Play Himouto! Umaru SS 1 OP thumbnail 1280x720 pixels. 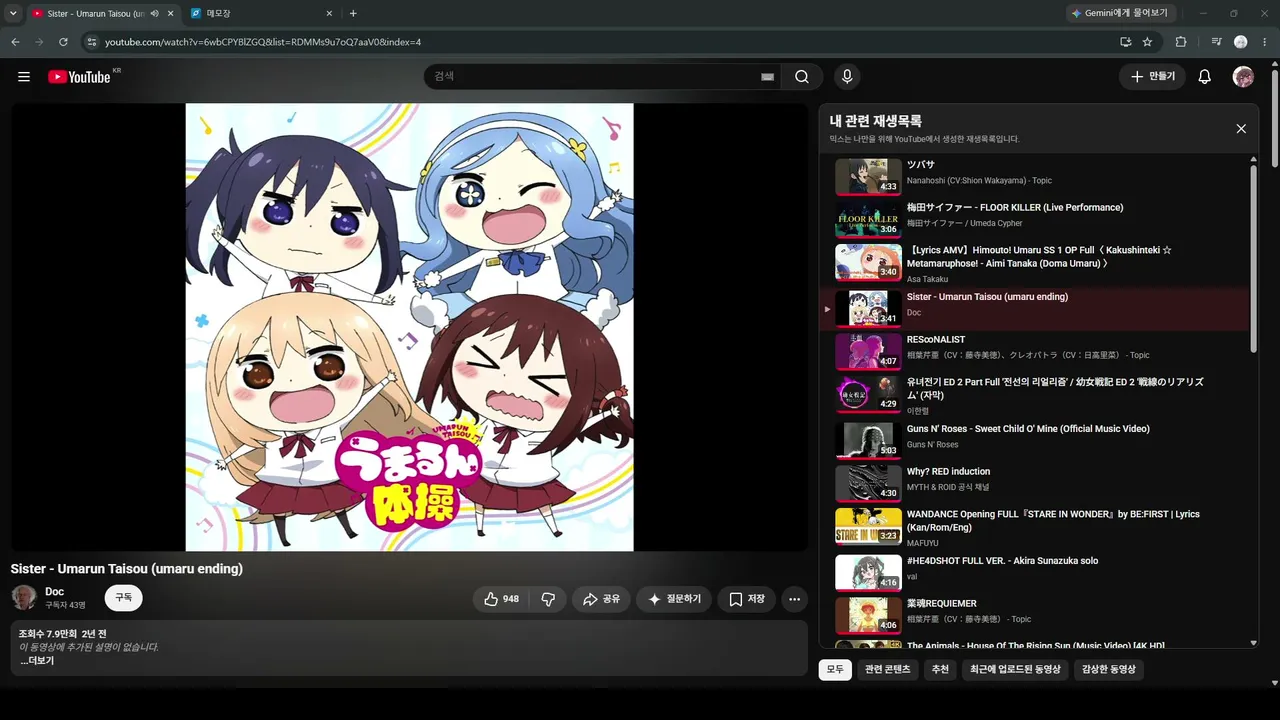868,262
